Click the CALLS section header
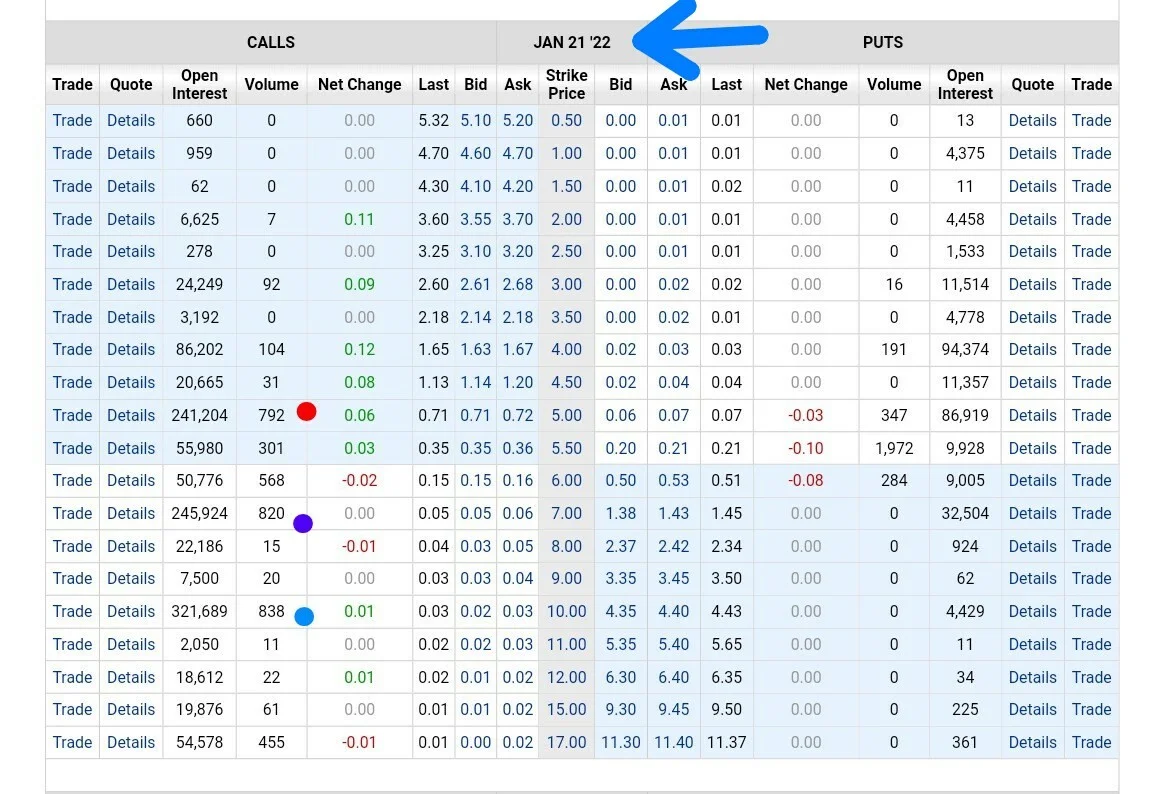The image size is (1158, 794). [x=271, y=42]
